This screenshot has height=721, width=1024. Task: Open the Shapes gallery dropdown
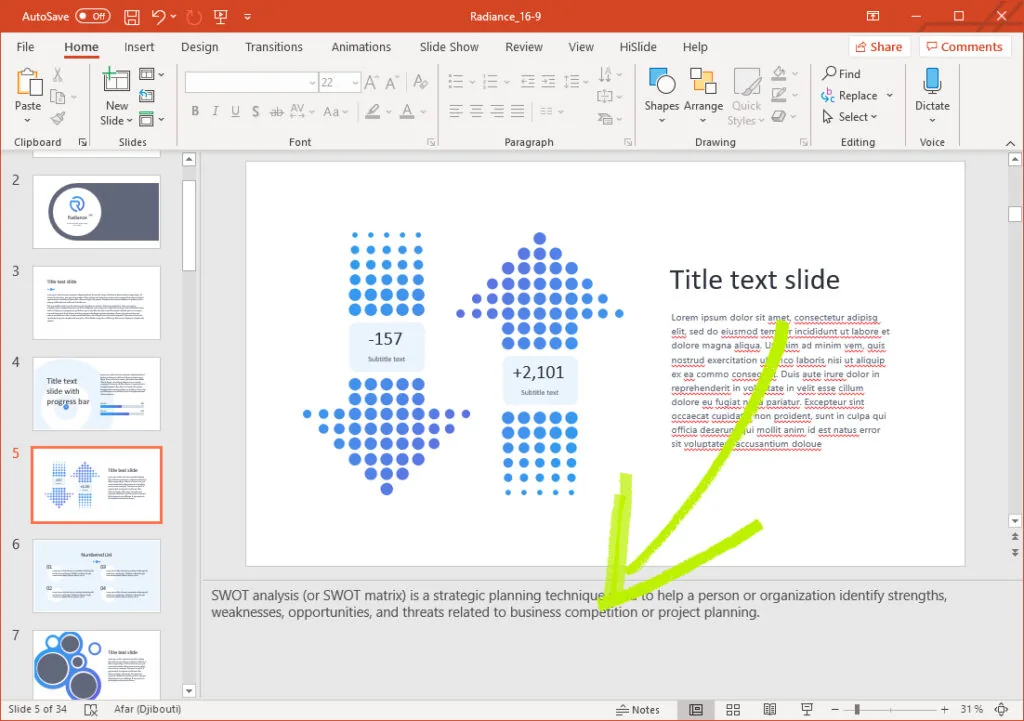[x=662, y=121]
